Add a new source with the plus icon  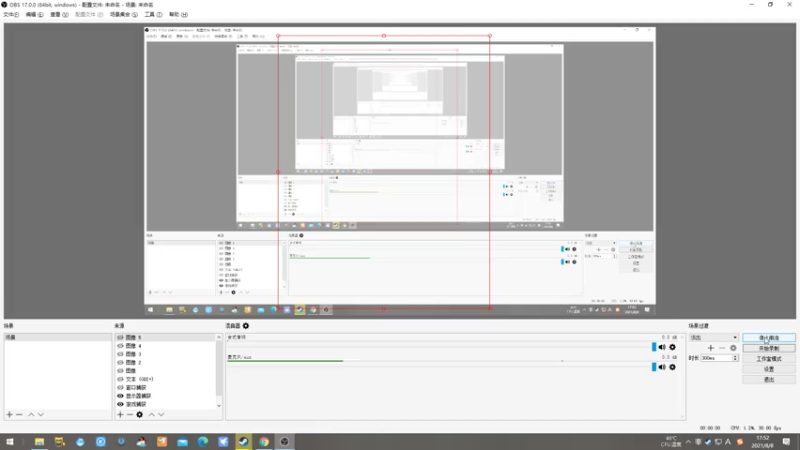(120, 414)
